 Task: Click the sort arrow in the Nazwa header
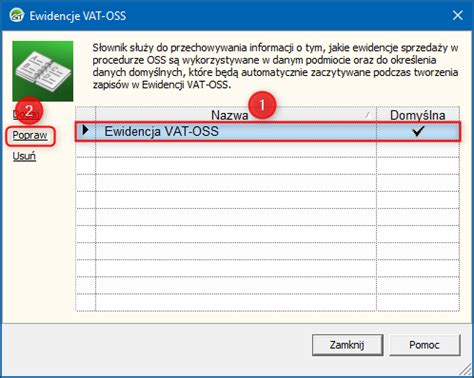(368, 115)
